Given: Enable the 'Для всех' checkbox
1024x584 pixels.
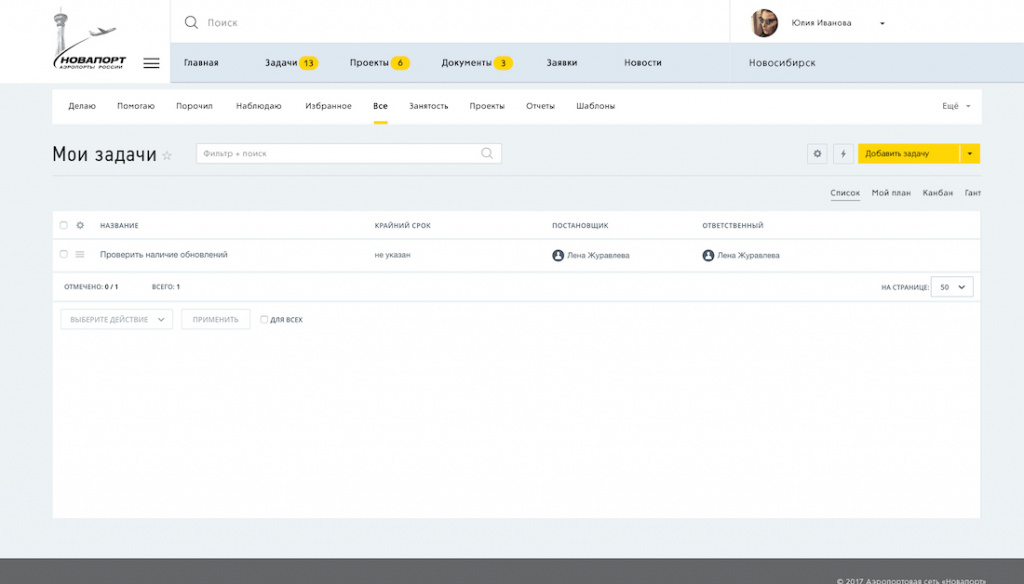Looking at the screenshot, I should (x=264, y=320).
